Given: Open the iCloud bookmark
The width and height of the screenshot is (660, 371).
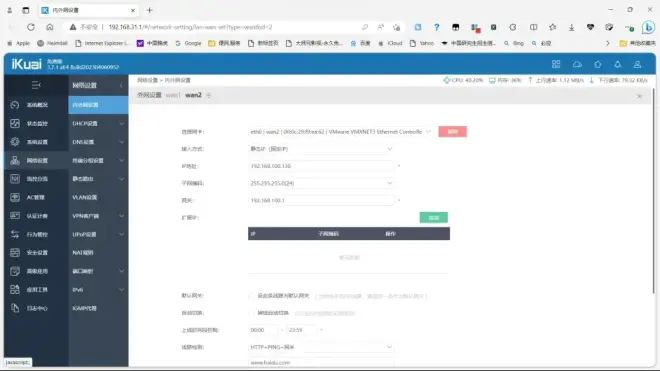Looking at the screenshot, I should (390, 43).
